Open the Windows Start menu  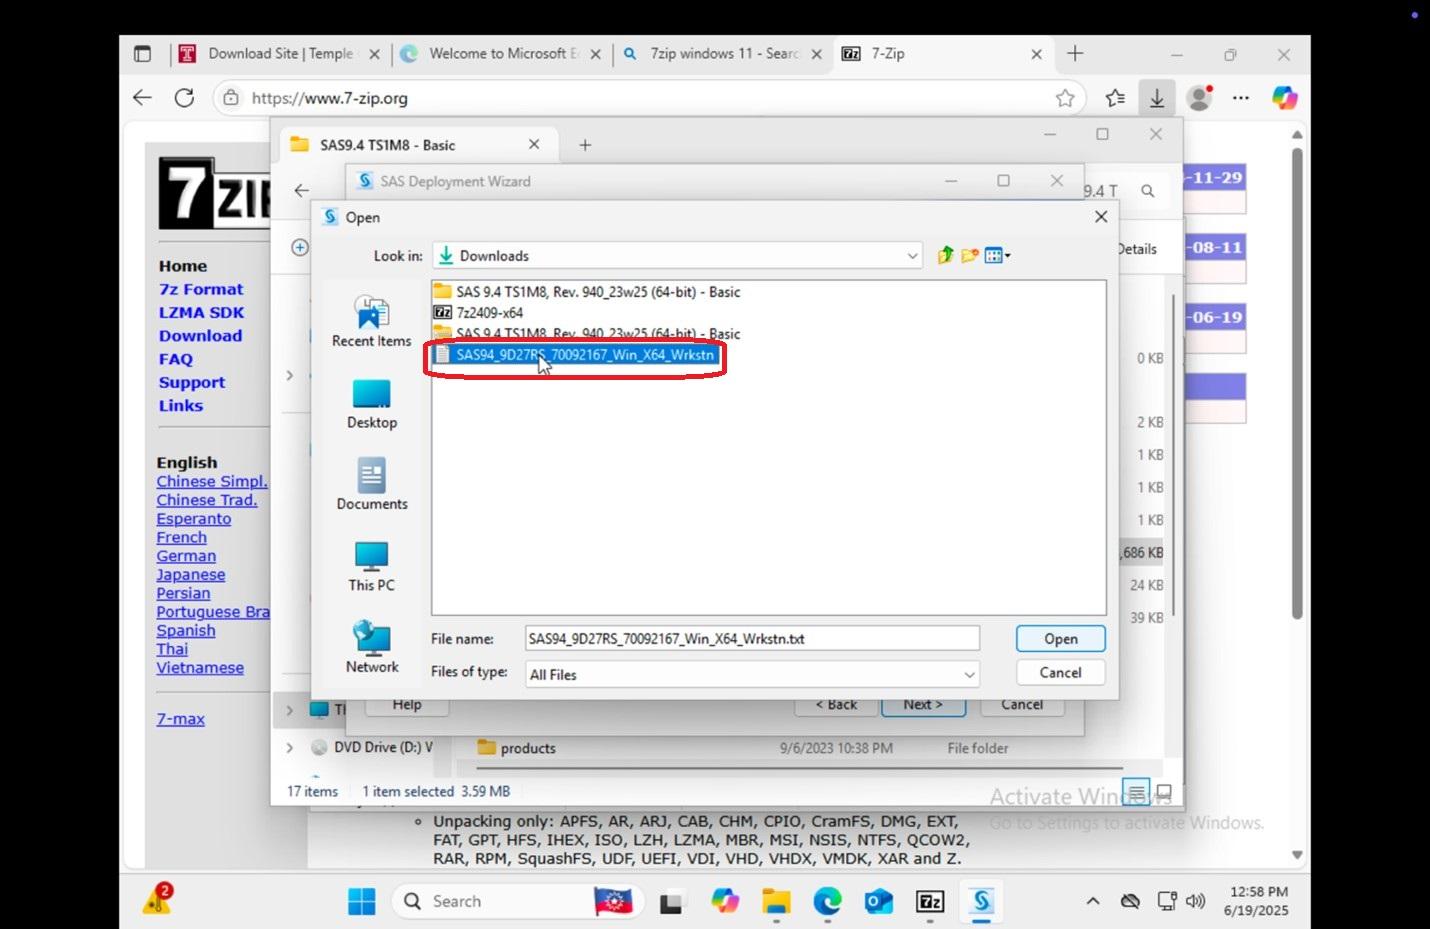tap(361, 901)
